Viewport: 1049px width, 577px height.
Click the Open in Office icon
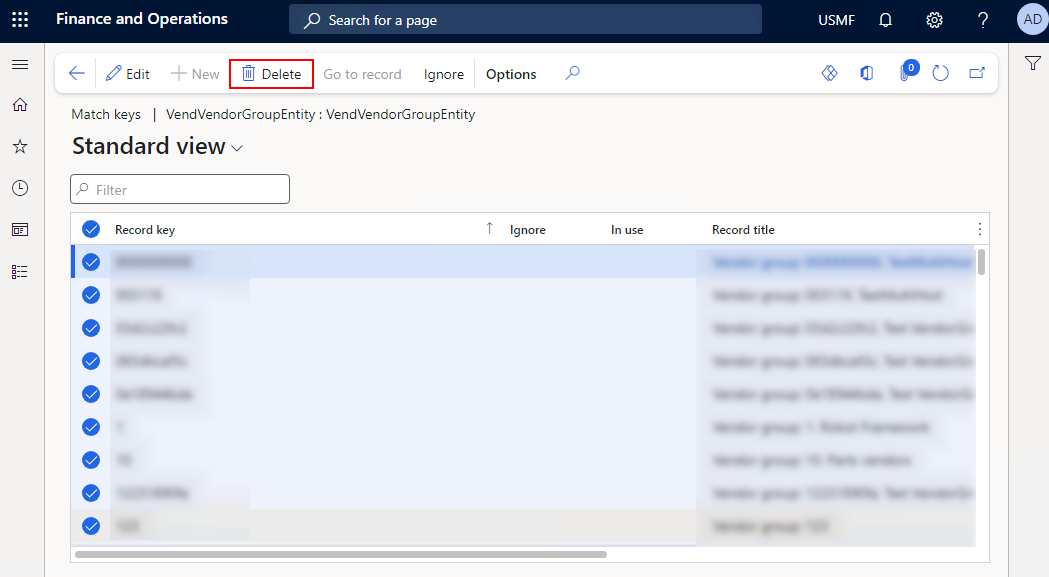point(866,73)
